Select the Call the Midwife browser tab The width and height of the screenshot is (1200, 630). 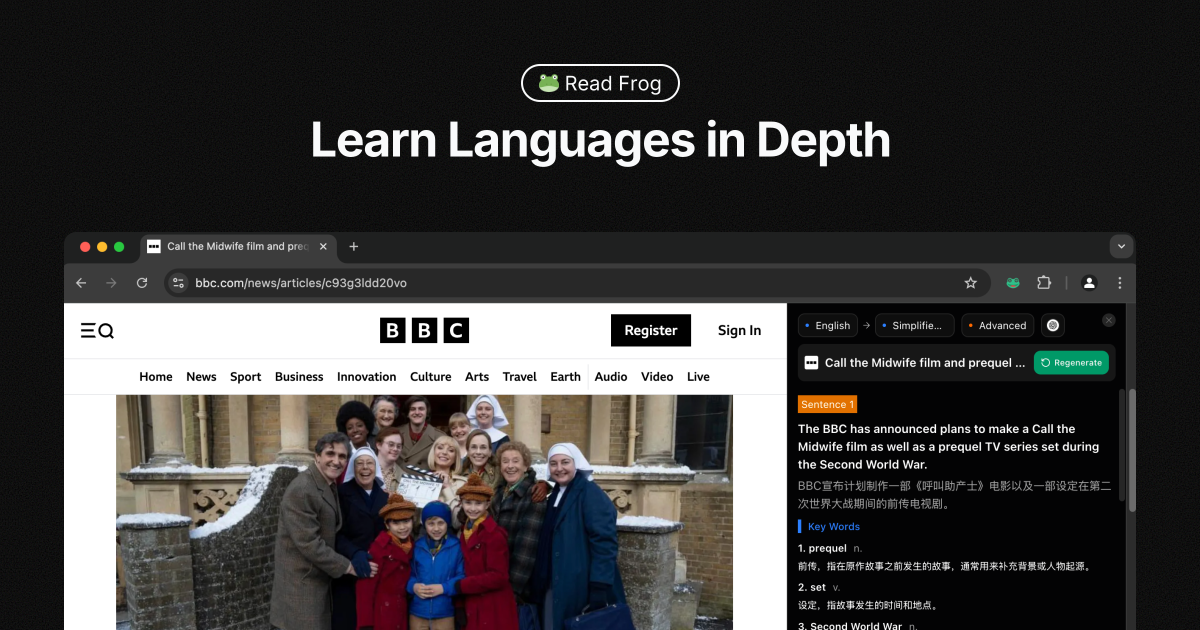click(x=237, y=246)
